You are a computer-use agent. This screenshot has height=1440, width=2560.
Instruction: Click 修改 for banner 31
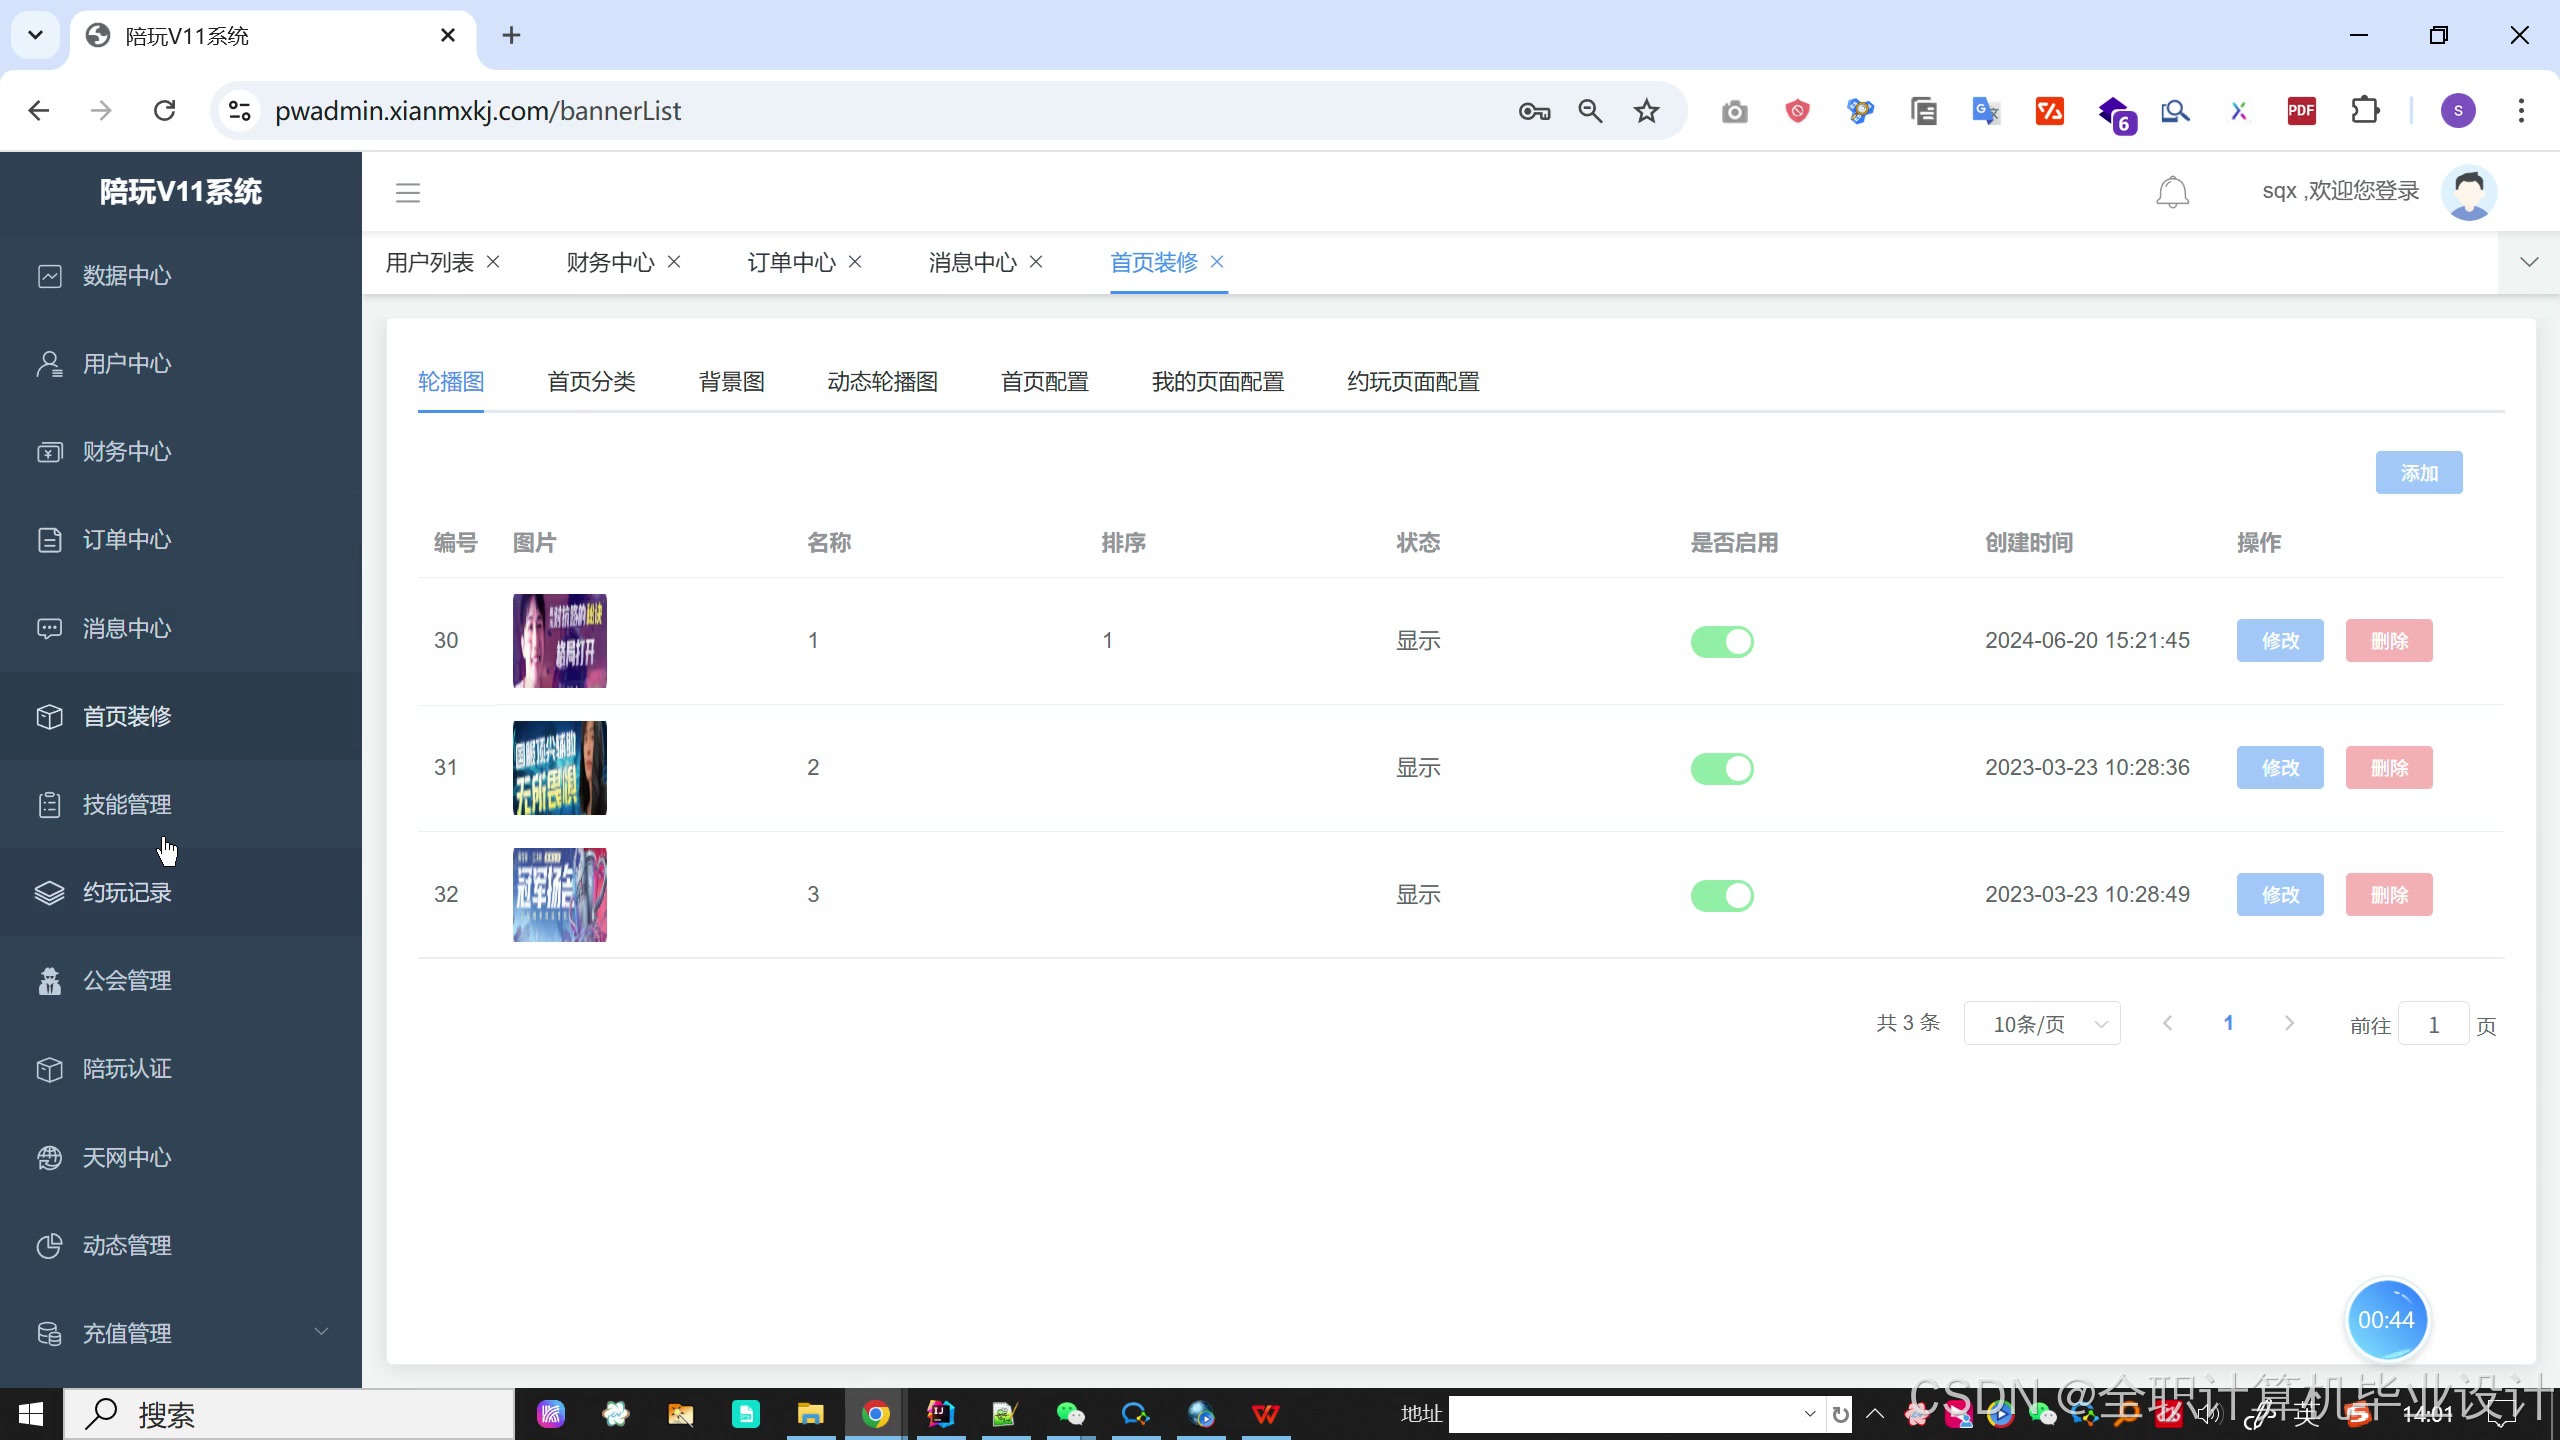[2280, 768]
